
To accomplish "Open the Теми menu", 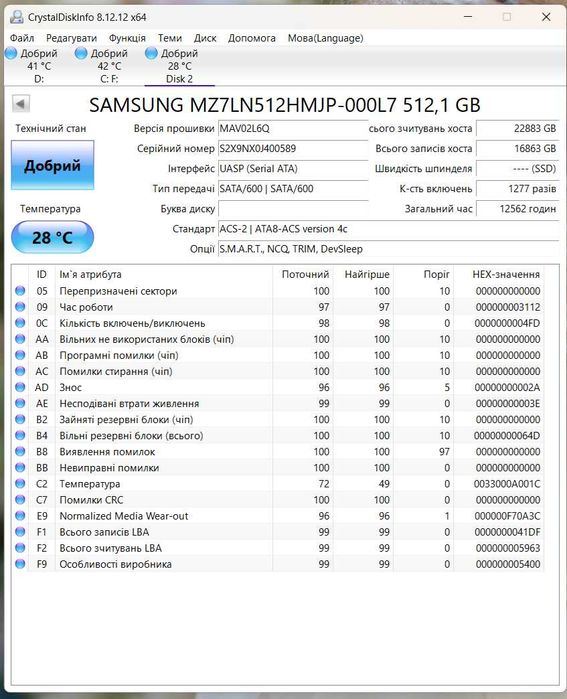I will pos(170,38).
